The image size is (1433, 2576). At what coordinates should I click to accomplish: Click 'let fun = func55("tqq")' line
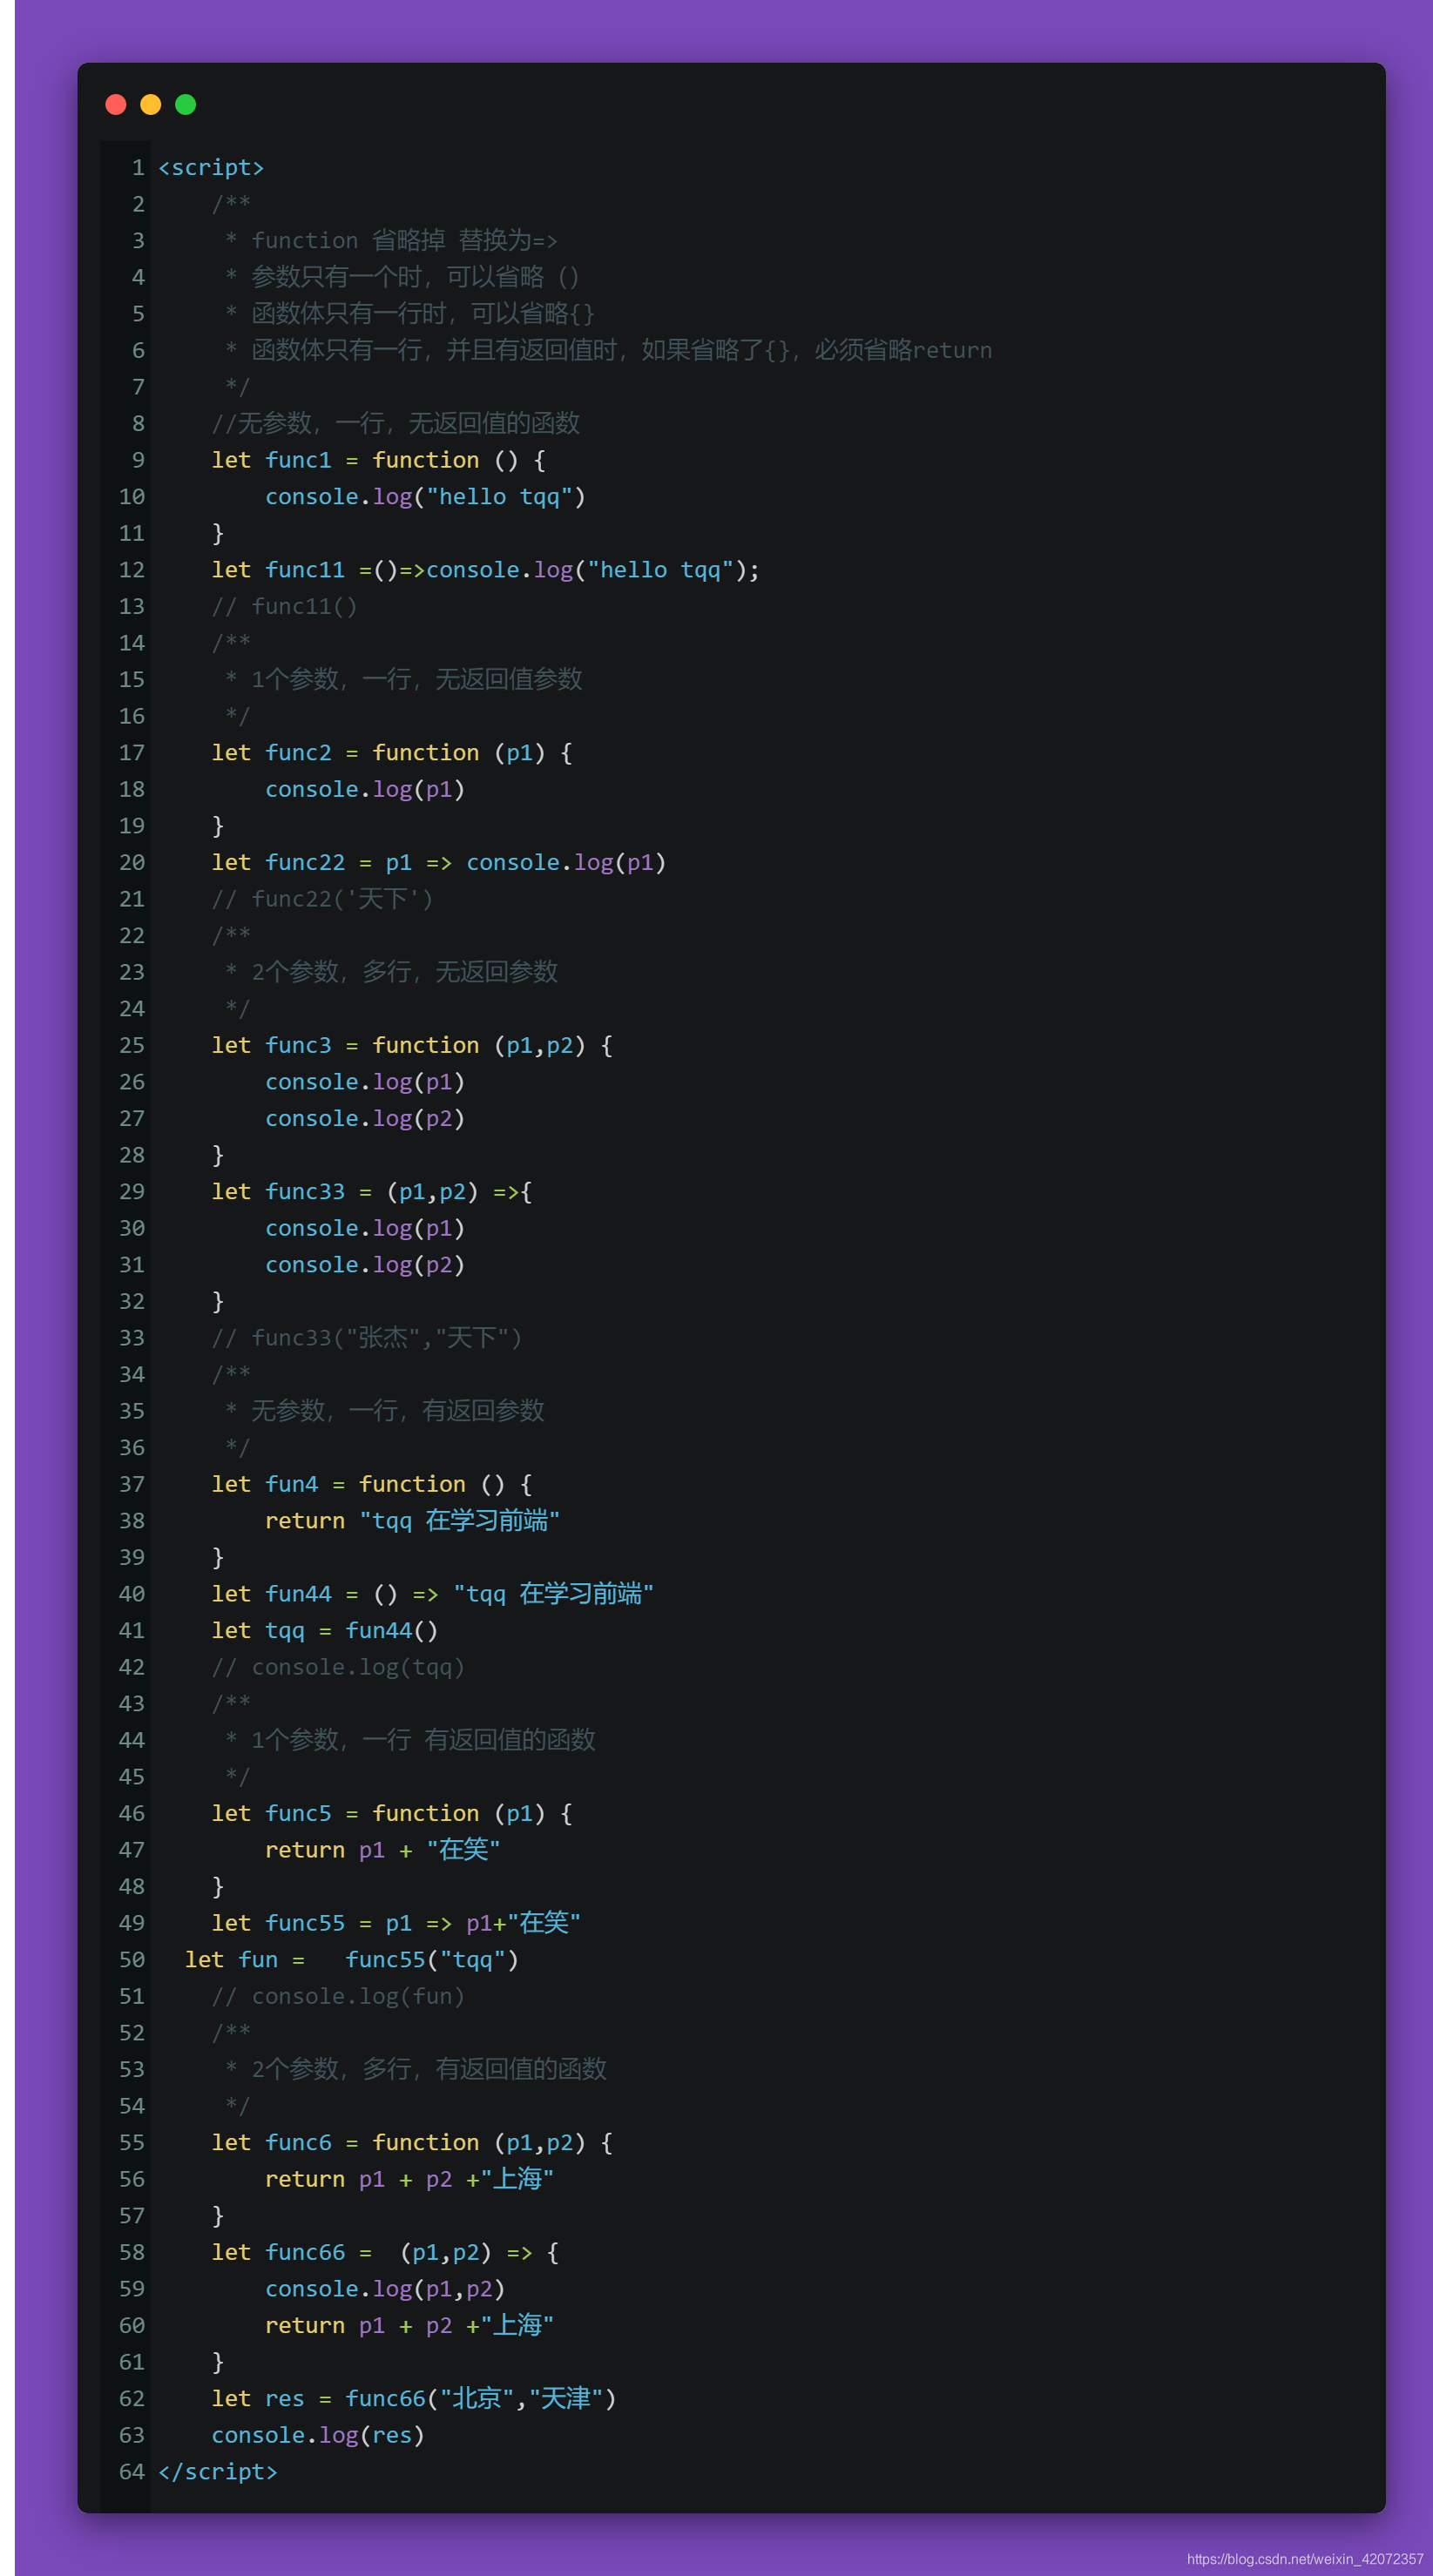(352, 1960)
